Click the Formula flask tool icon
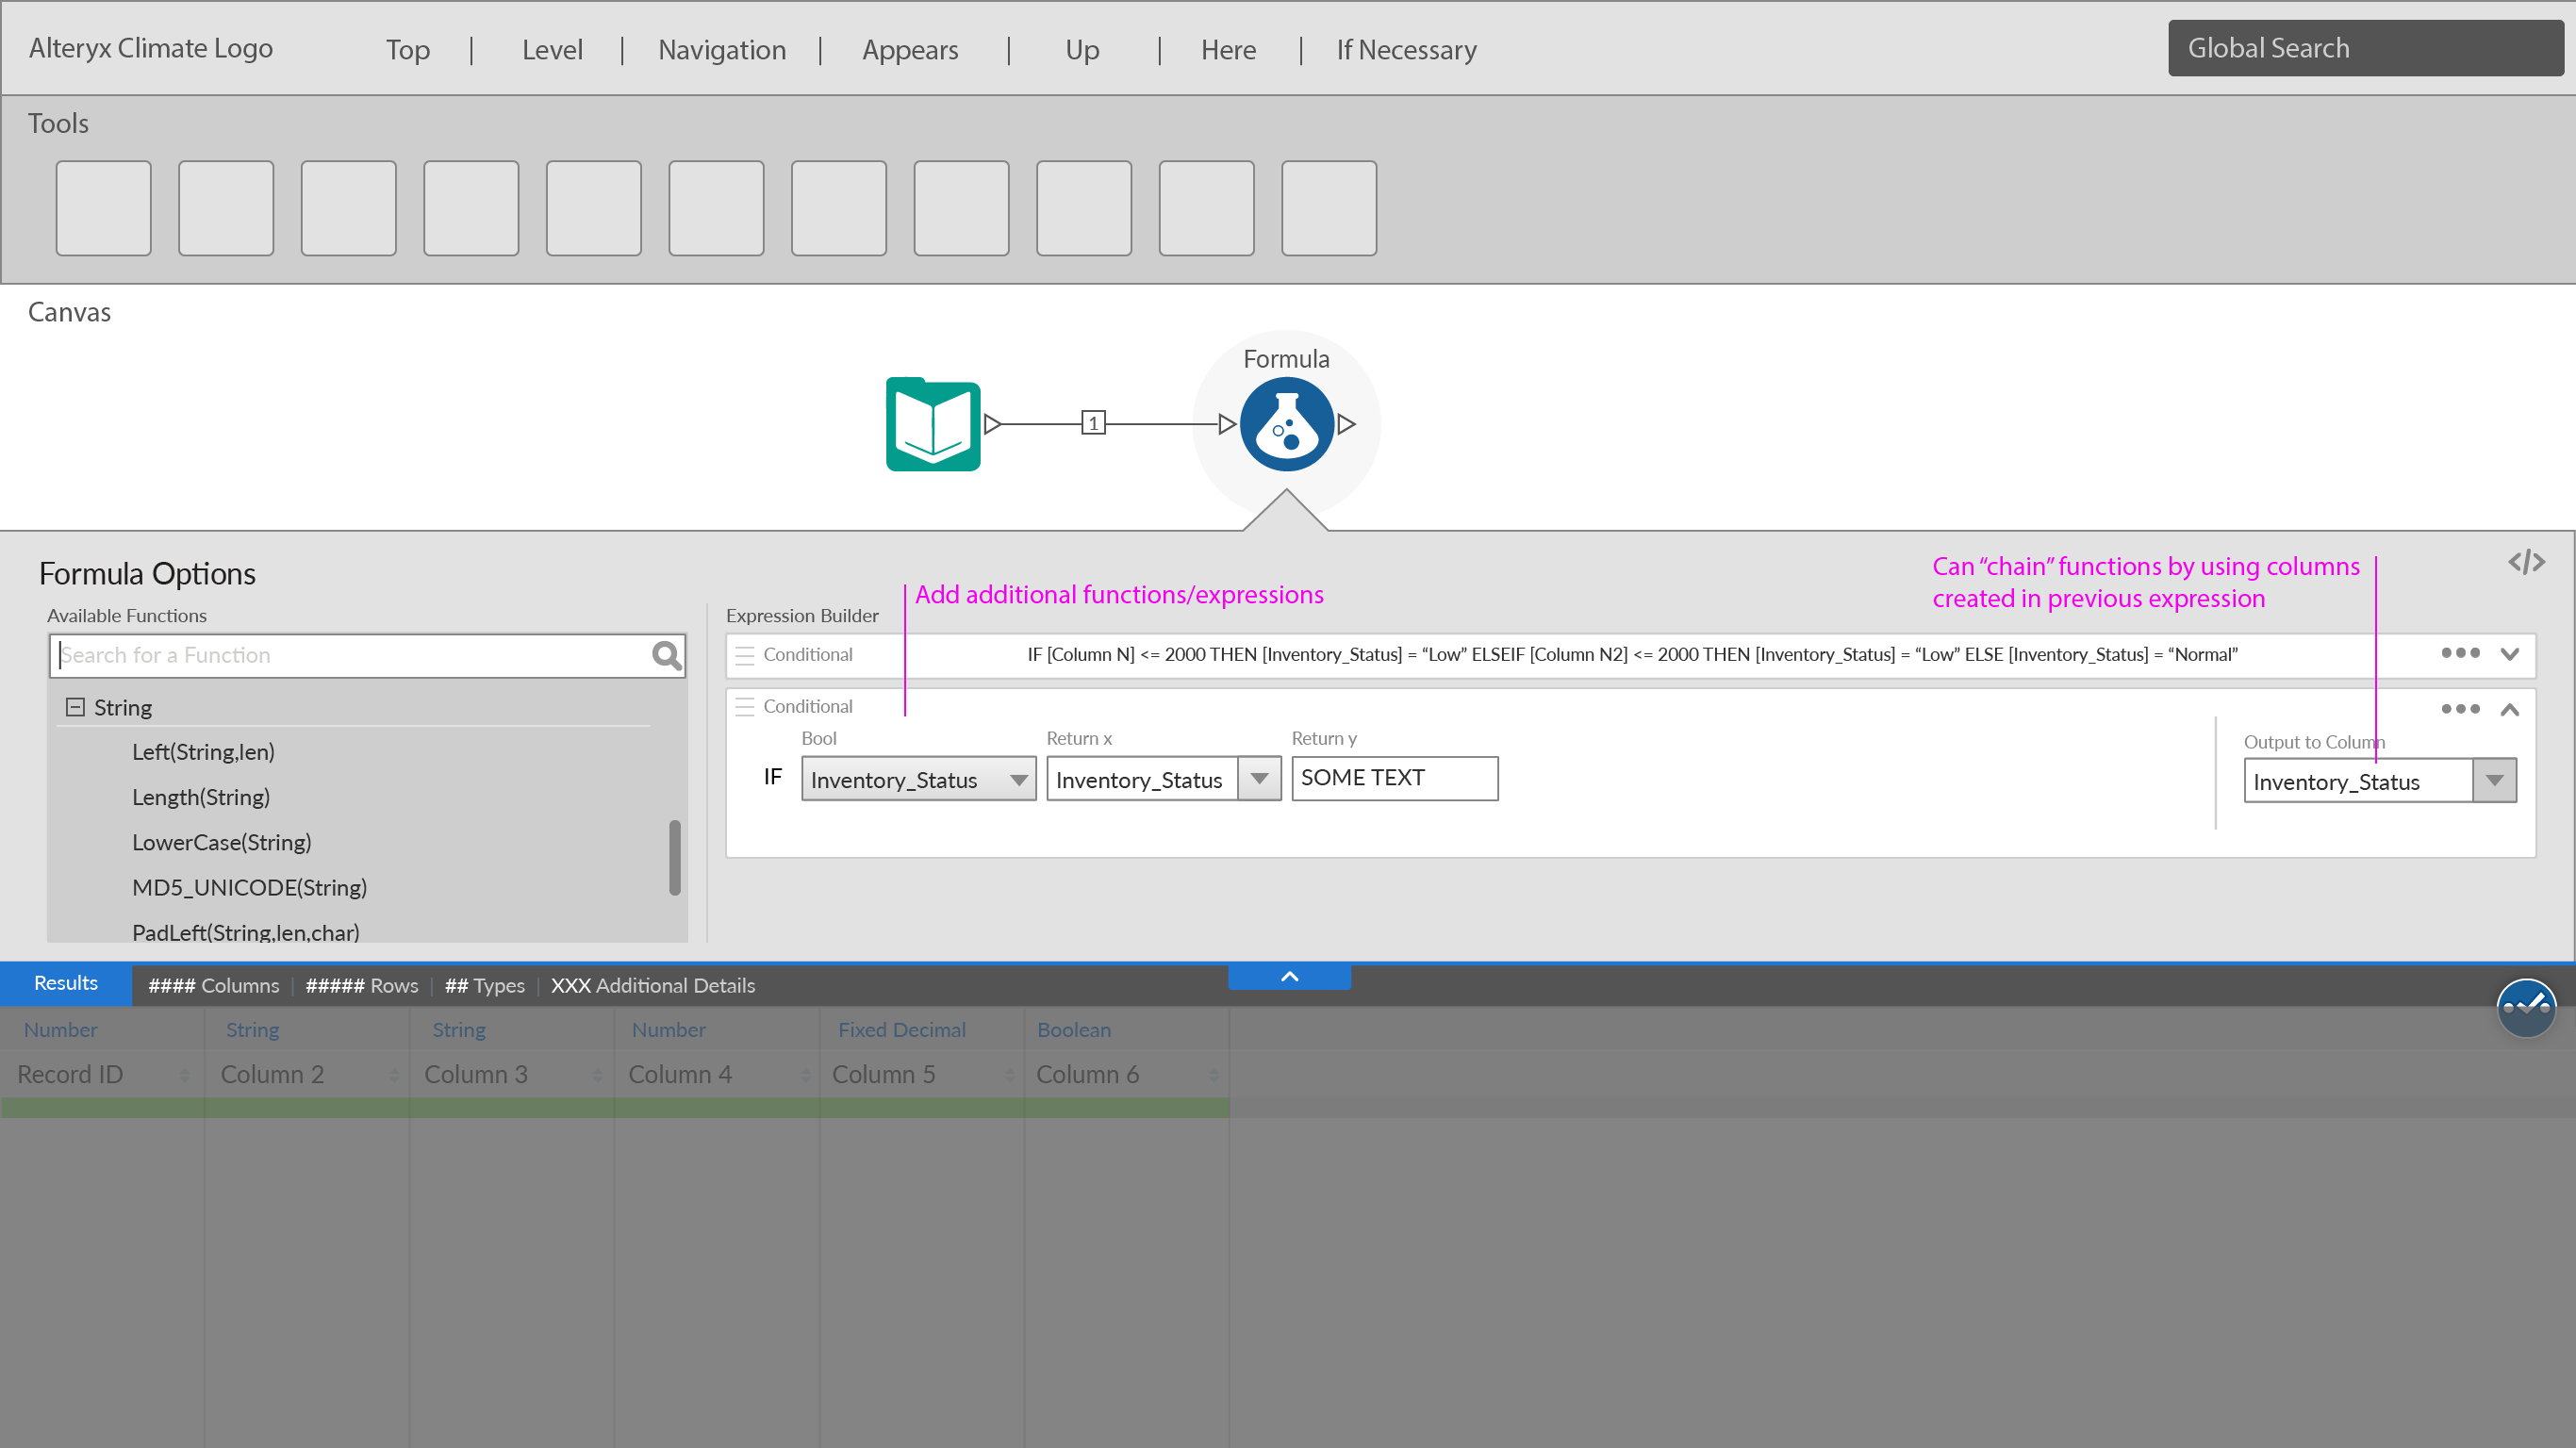Viewport: 2576px width, 1448px height. [1286, 424]
